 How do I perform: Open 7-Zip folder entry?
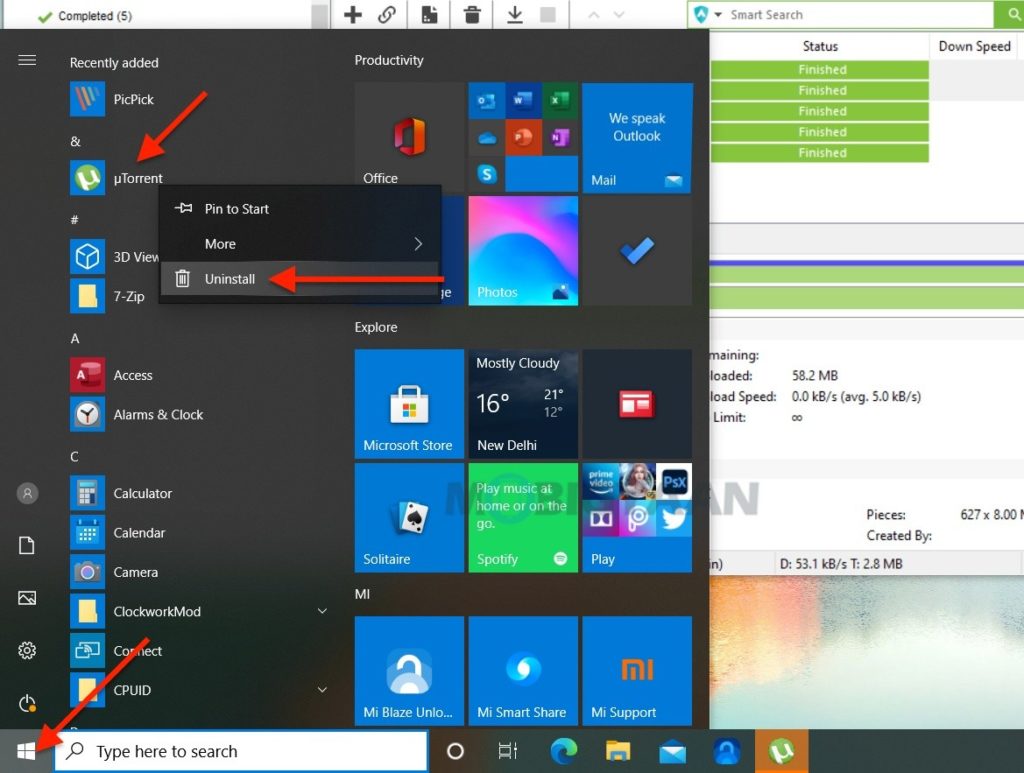point(108,296)
